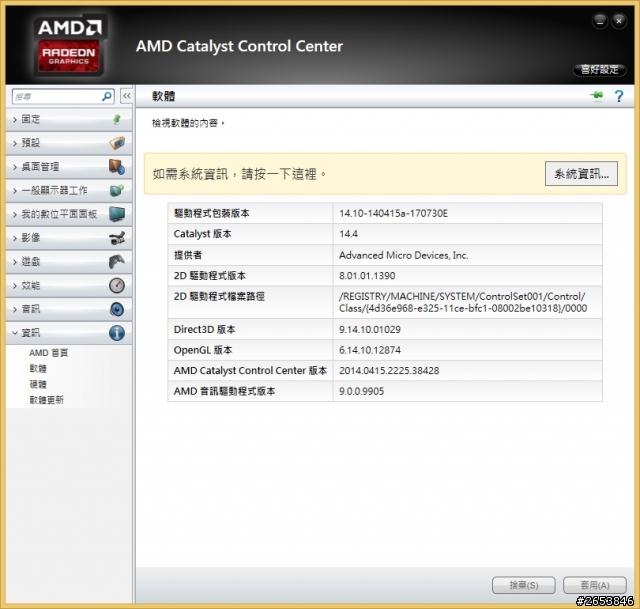Click the 影像 video camera icon
This screenshot has height=609, width=640.
tap(117, 238)
